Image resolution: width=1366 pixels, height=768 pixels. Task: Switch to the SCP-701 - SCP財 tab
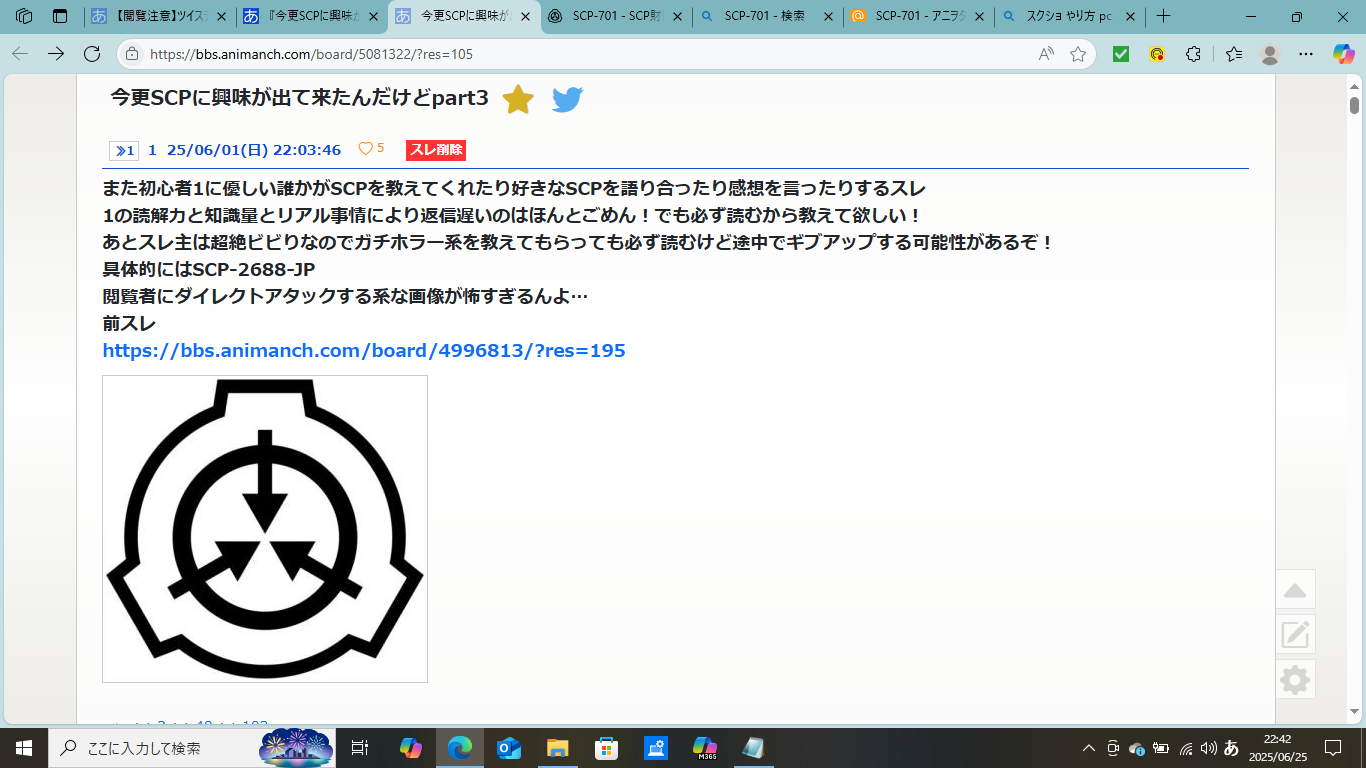(x=616, y=16)
